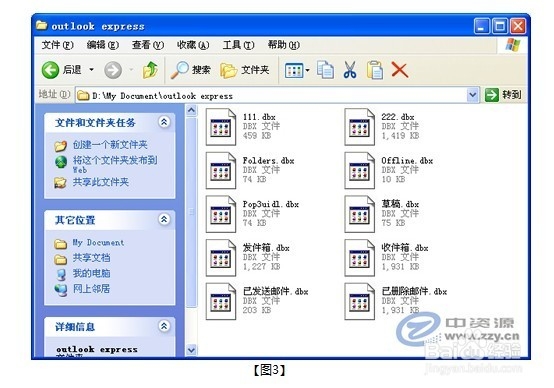The height and width of the screenshot is (388, 554).
Task: Click the Paste clipboard icon
Action: tap(375, 70)
